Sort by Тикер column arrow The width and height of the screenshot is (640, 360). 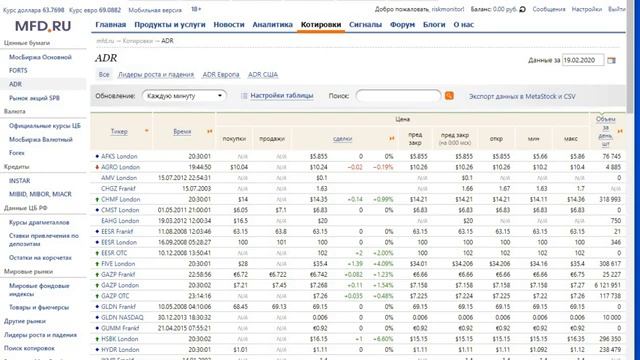[146, 131]
